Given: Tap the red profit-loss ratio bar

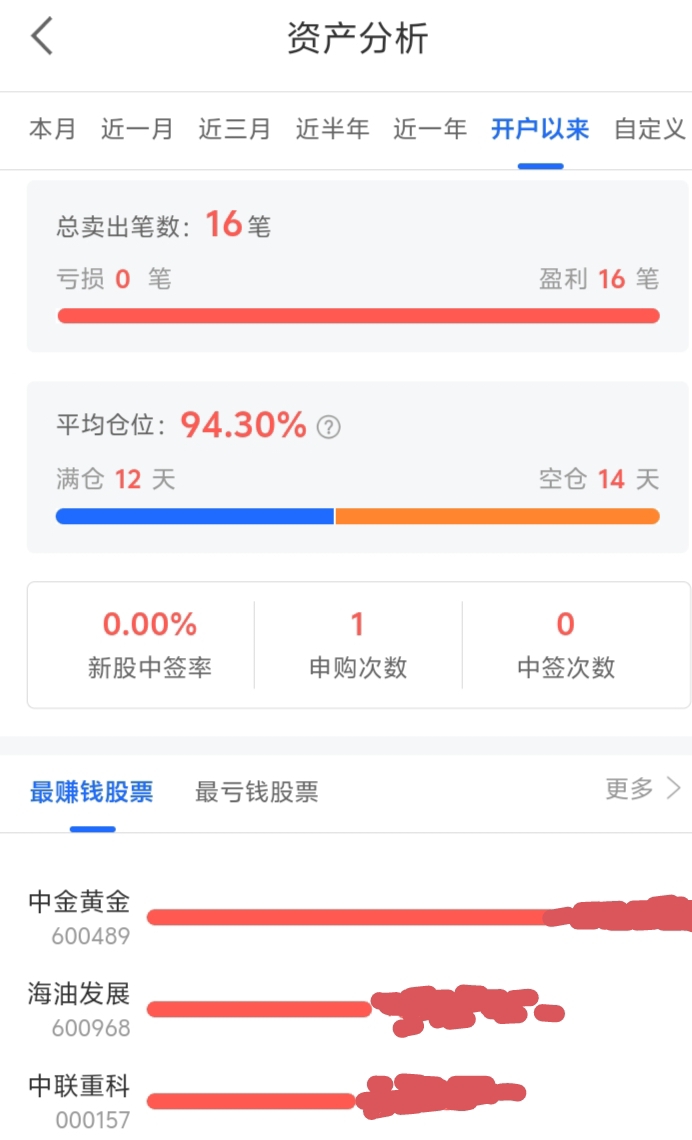Looking at the screenshot, I should pyautogui.click(x=358, y=316).
